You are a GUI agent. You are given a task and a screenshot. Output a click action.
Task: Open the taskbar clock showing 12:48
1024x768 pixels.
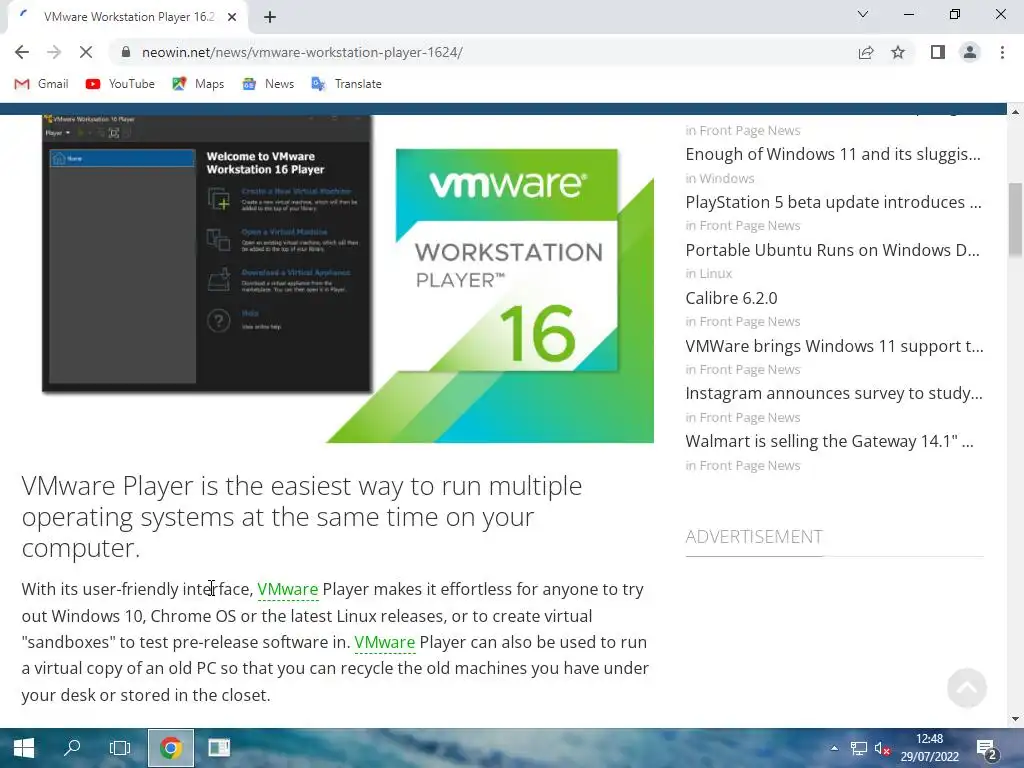929,748
